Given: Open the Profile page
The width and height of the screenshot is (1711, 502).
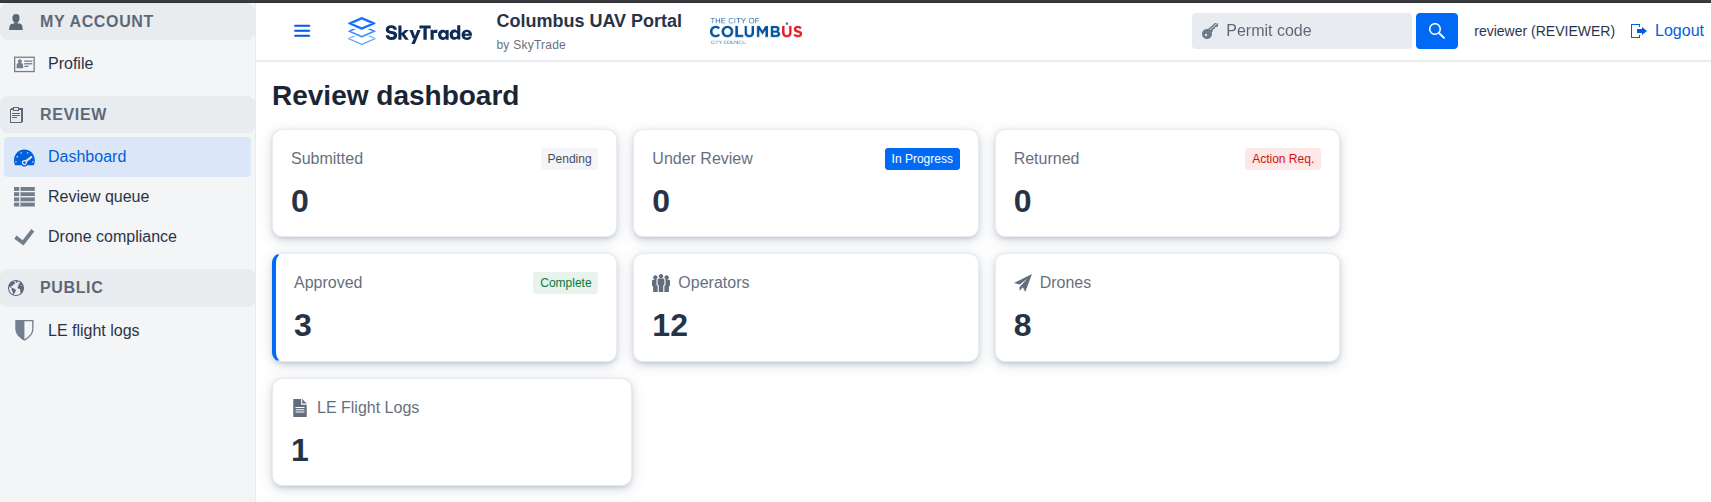Looking at the screenshot, I should pos(127,64).
